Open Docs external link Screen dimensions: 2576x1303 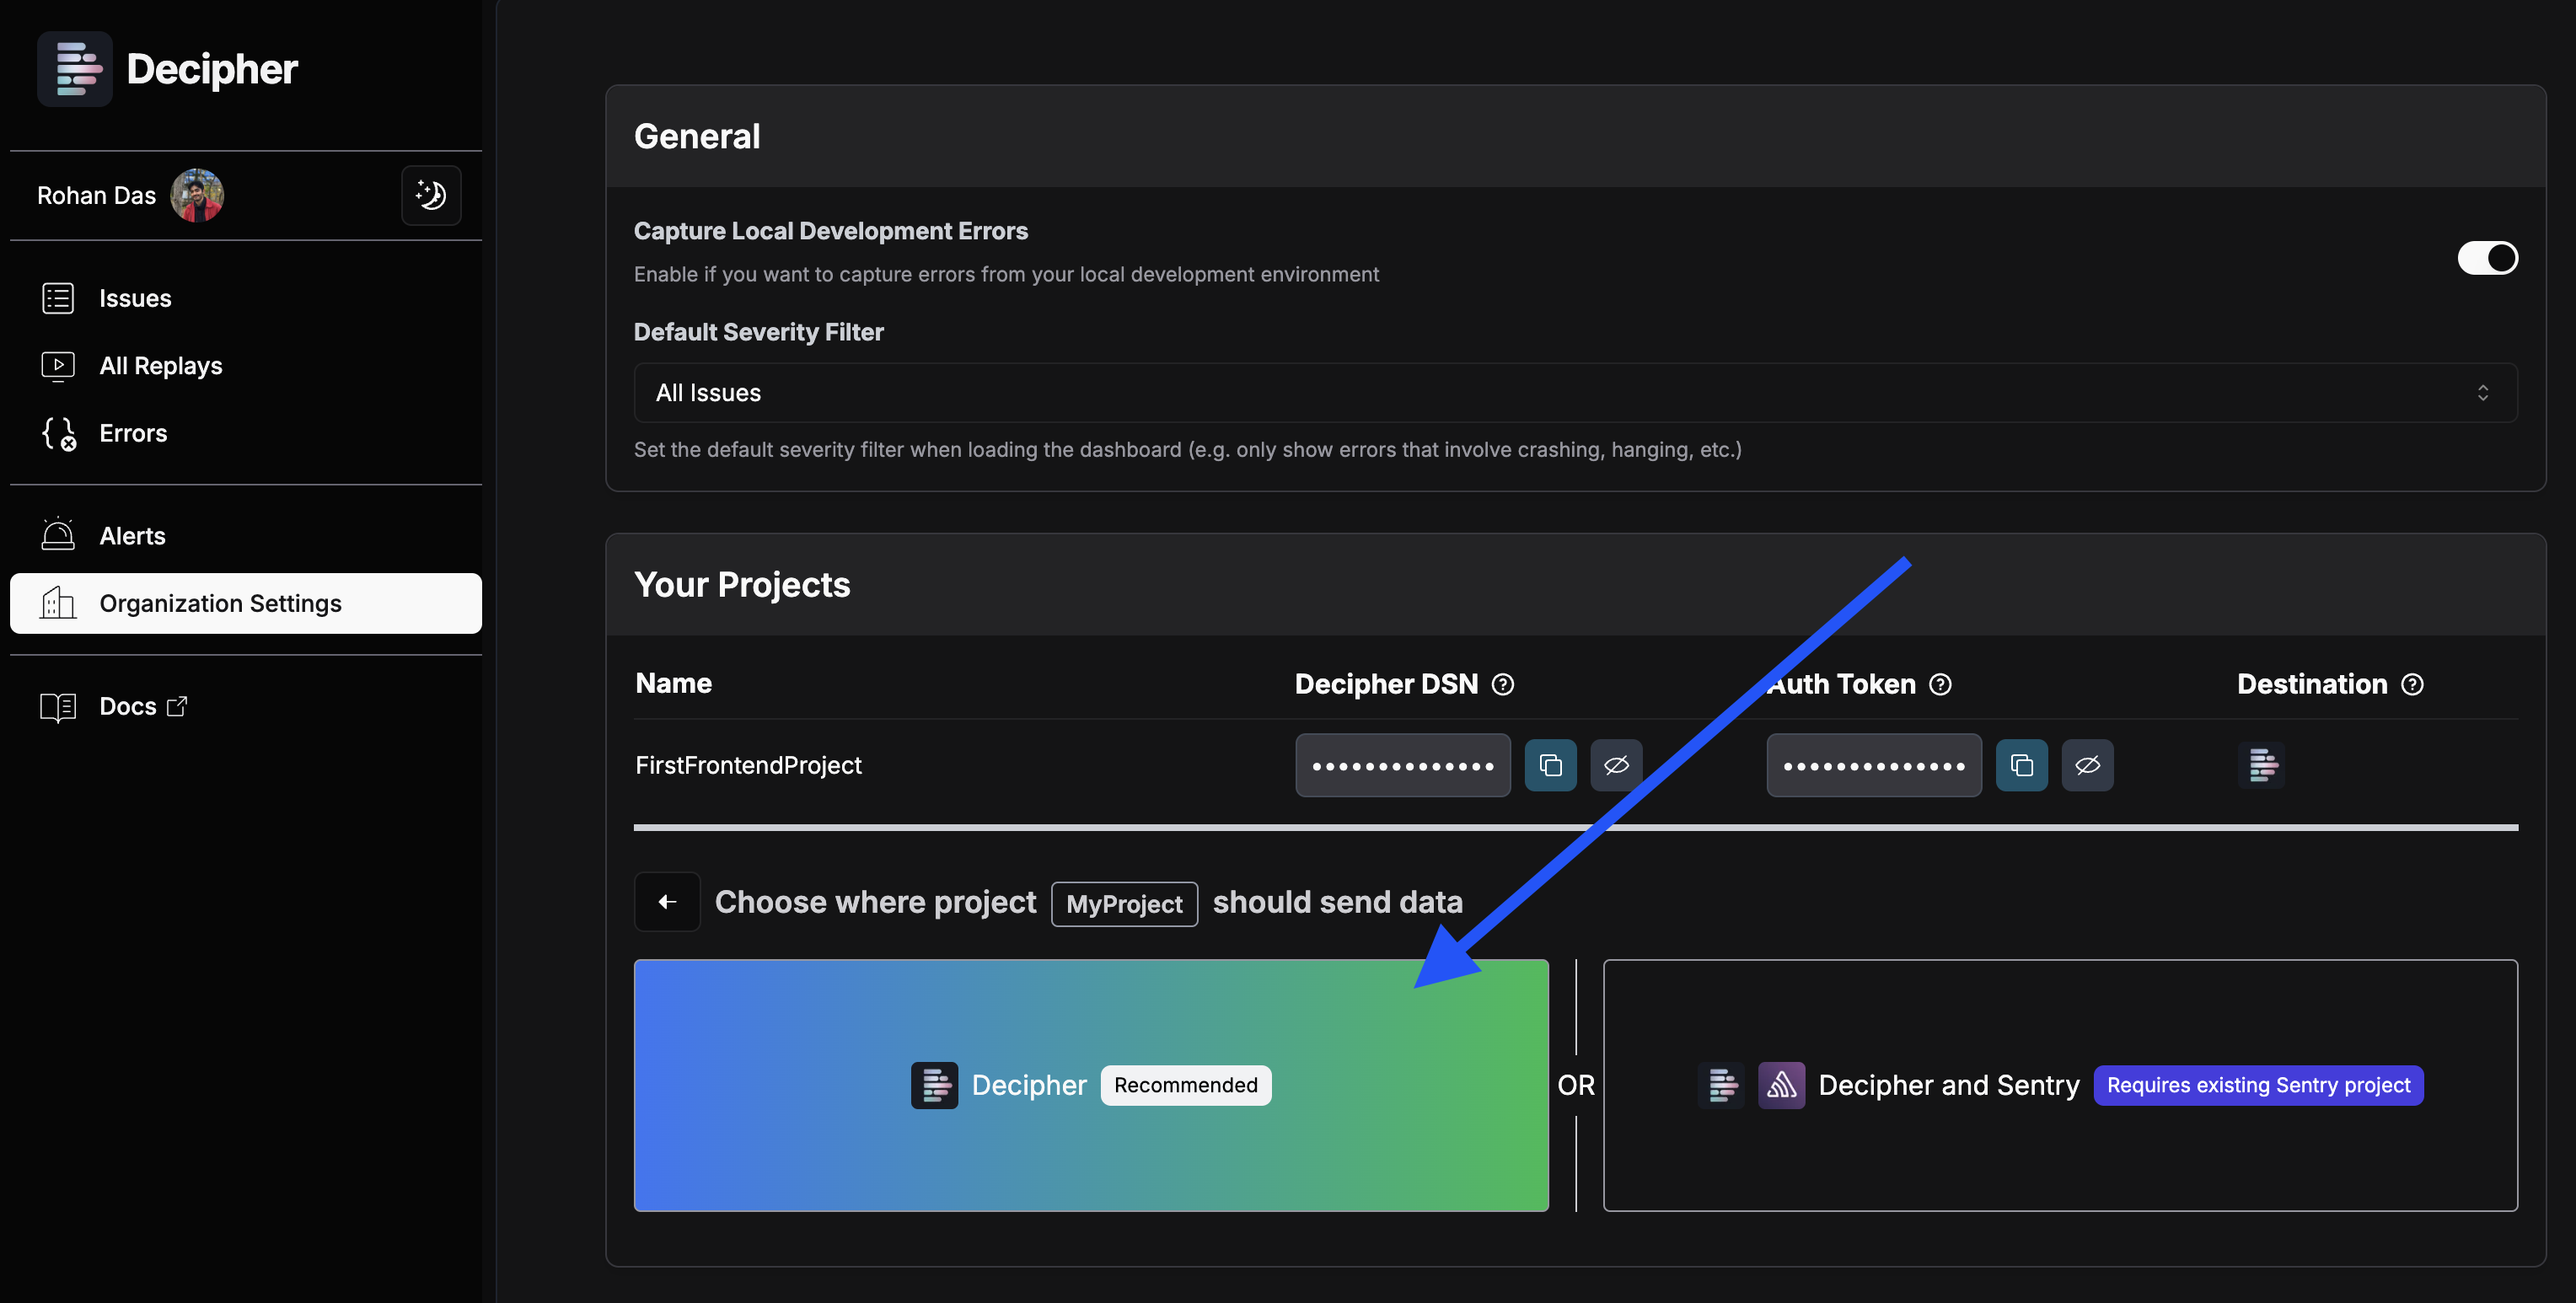pyautogui.click(x=246, y=706)
